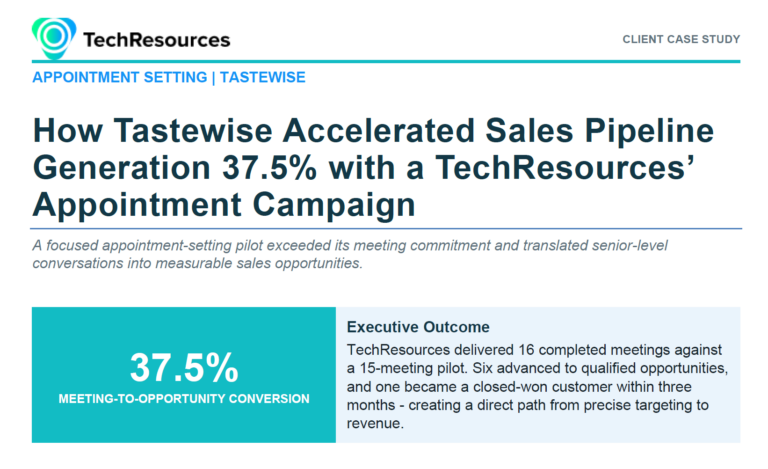Click the thin blue line under headline
768x469 pixels.
386,228
